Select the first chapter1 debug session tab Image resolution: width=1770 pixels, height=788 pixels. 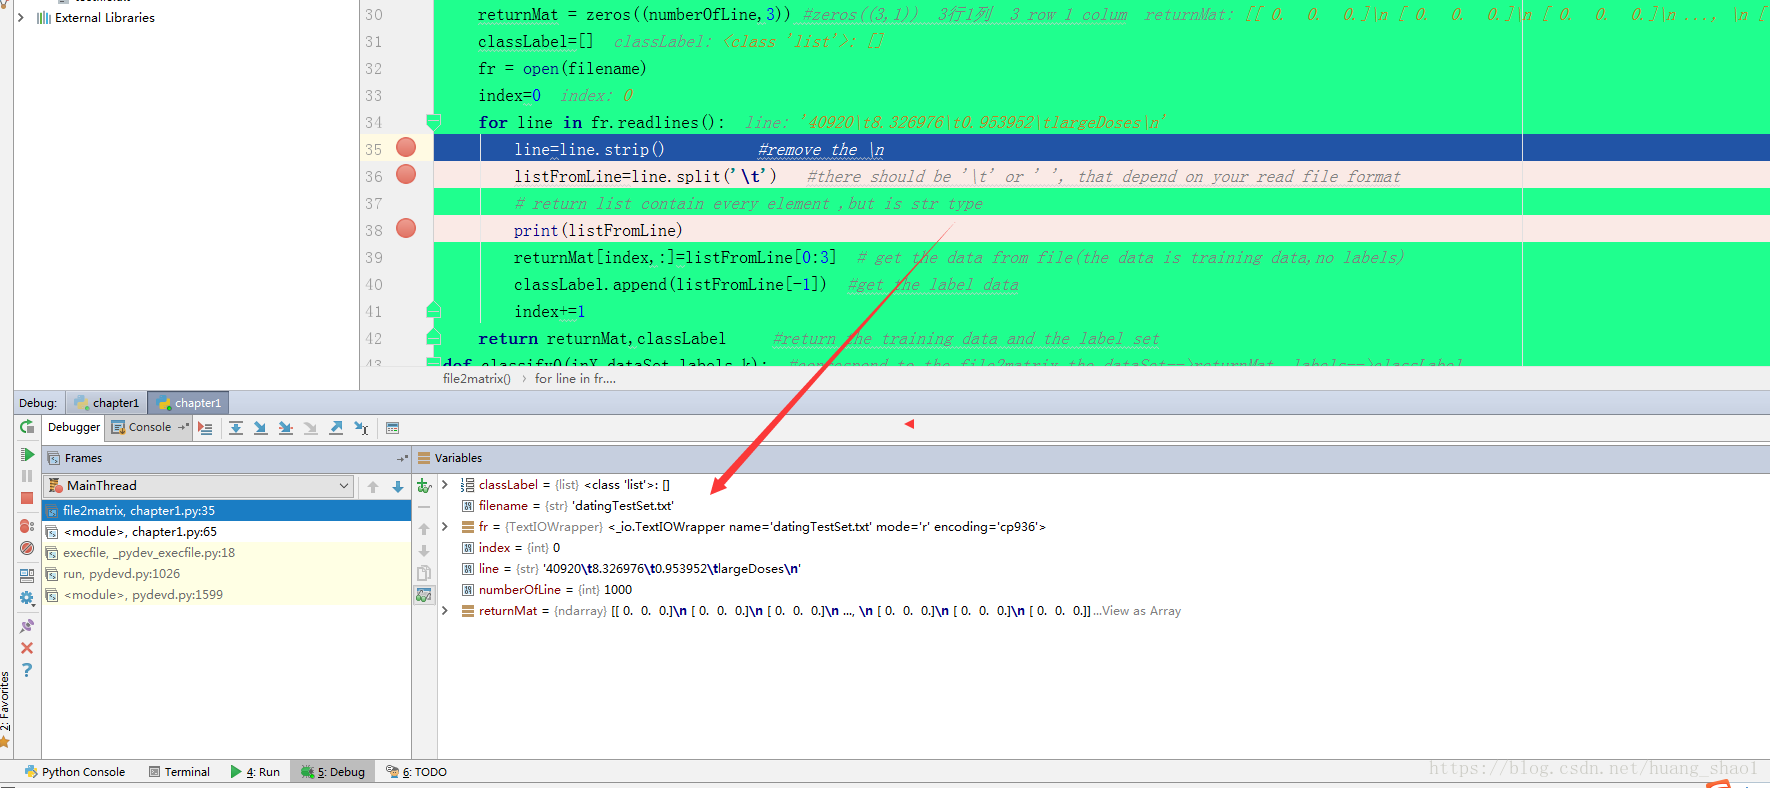(107, 403)
